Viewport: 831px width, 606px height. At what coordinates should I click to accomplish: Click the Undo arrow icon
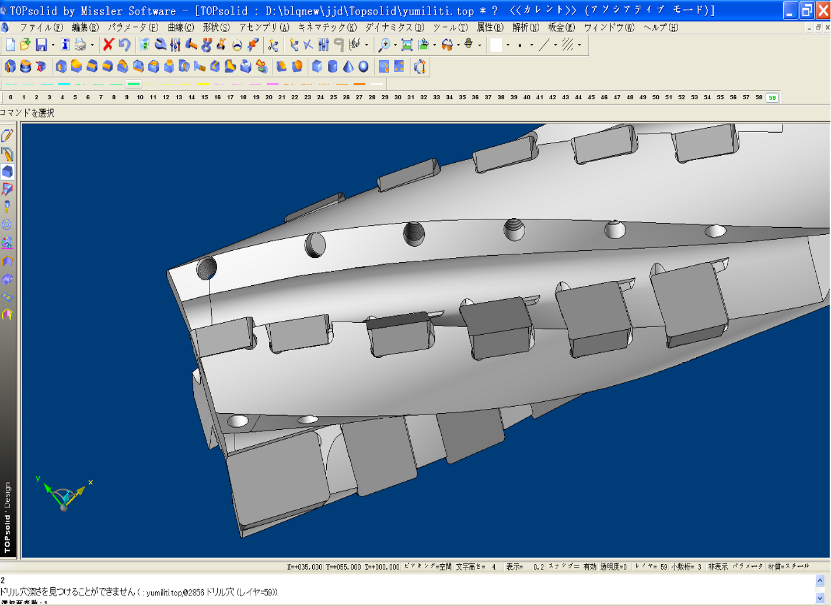(x=124, y=45)
